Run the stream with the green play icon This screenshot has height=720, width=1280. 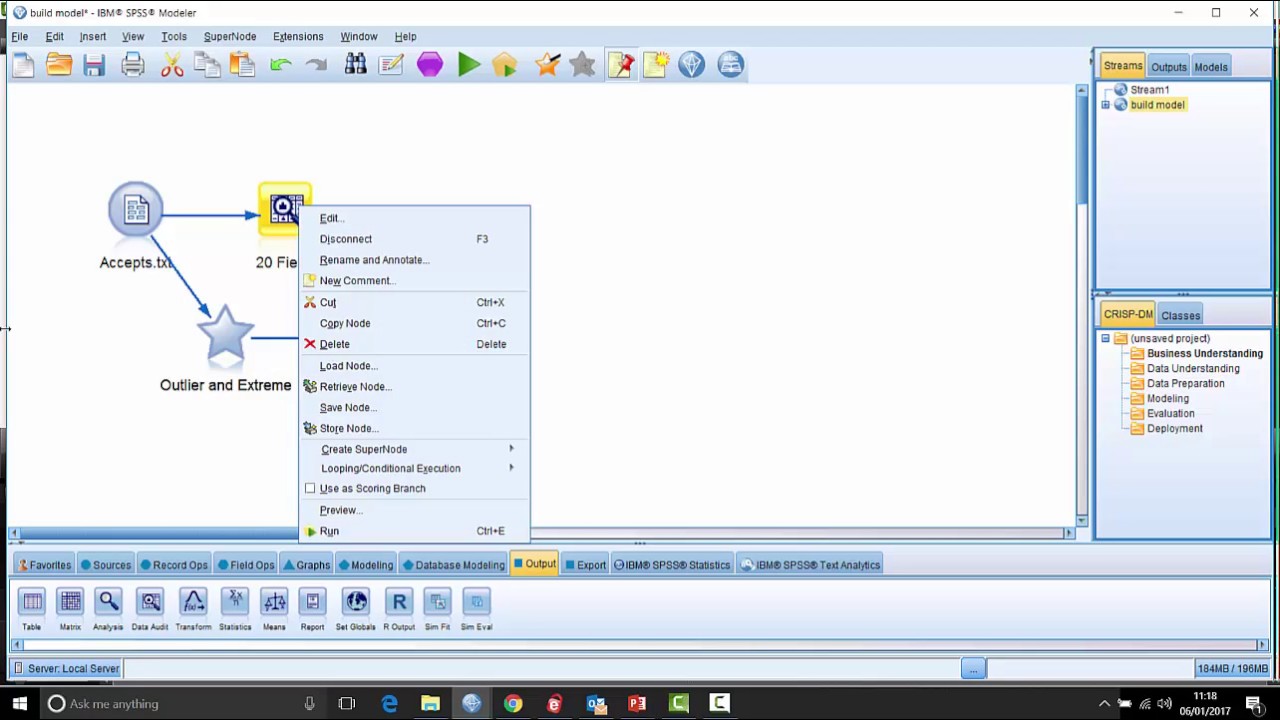[468, 65]
